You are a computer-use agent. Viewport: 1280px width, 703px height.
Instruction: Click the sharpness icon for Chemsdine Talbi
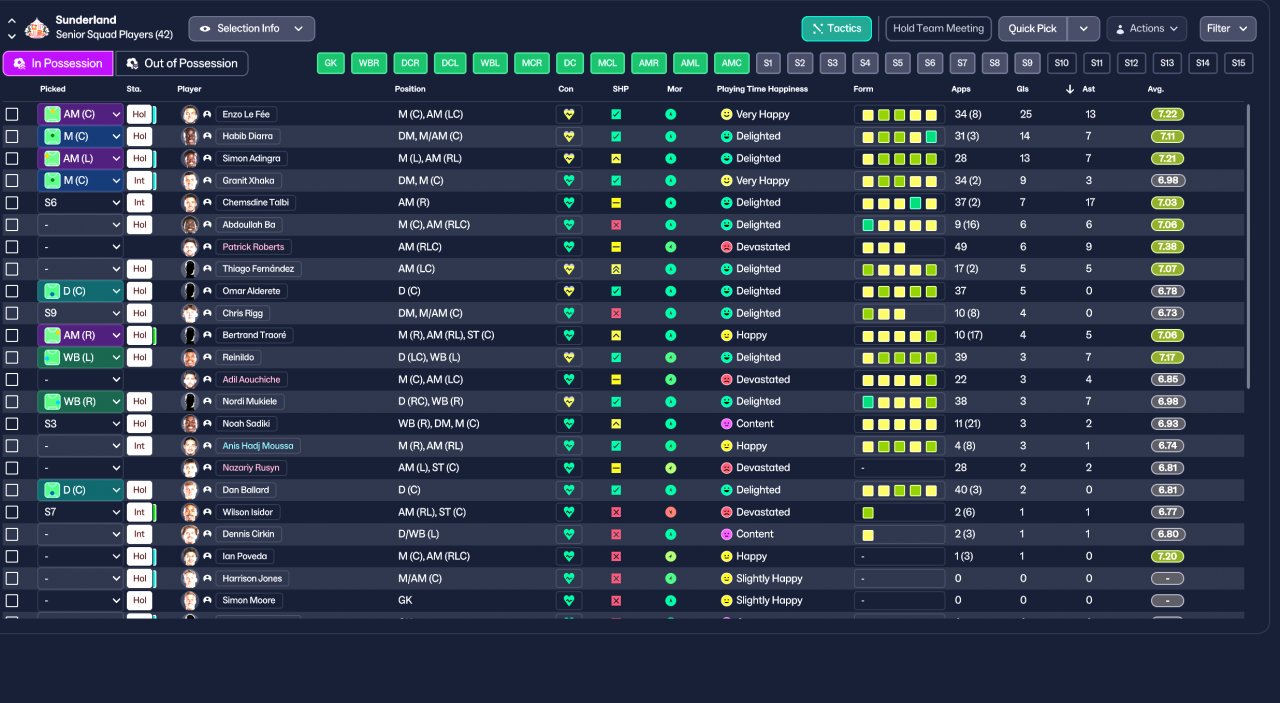tap(616, 202)
